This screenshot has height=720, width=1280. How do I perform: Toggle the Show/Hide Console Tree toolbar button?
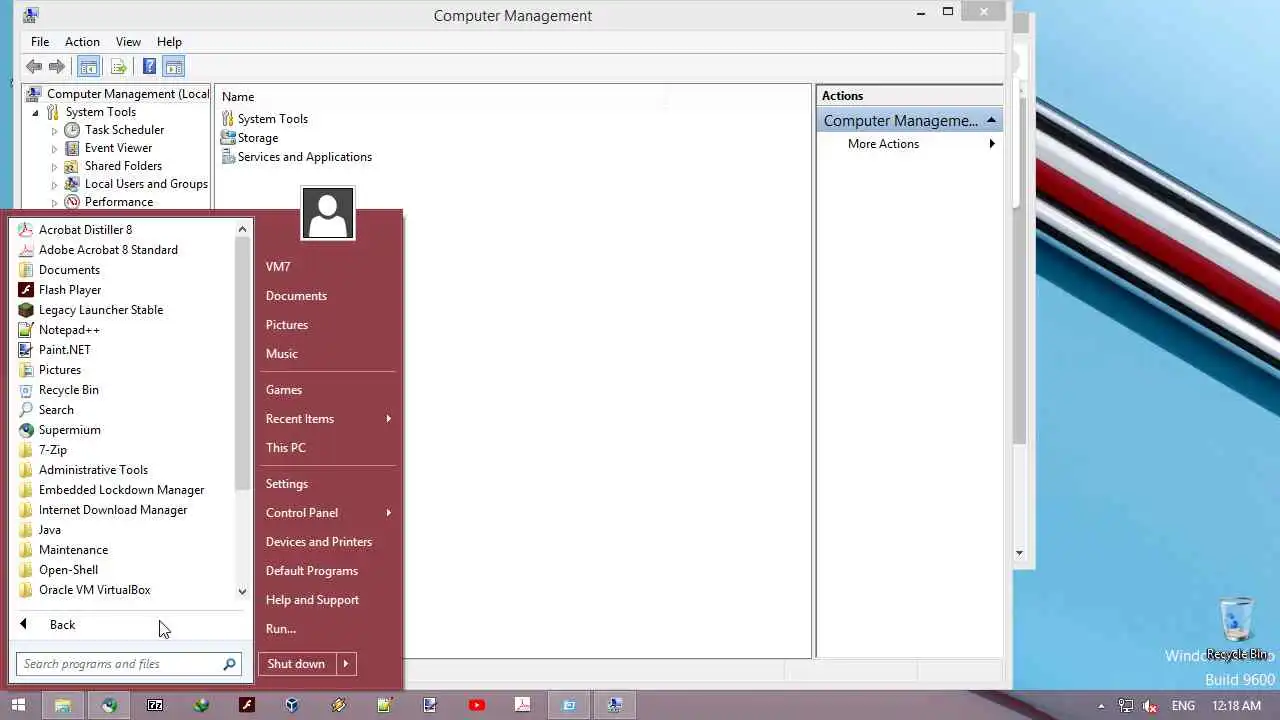point(88,67)
